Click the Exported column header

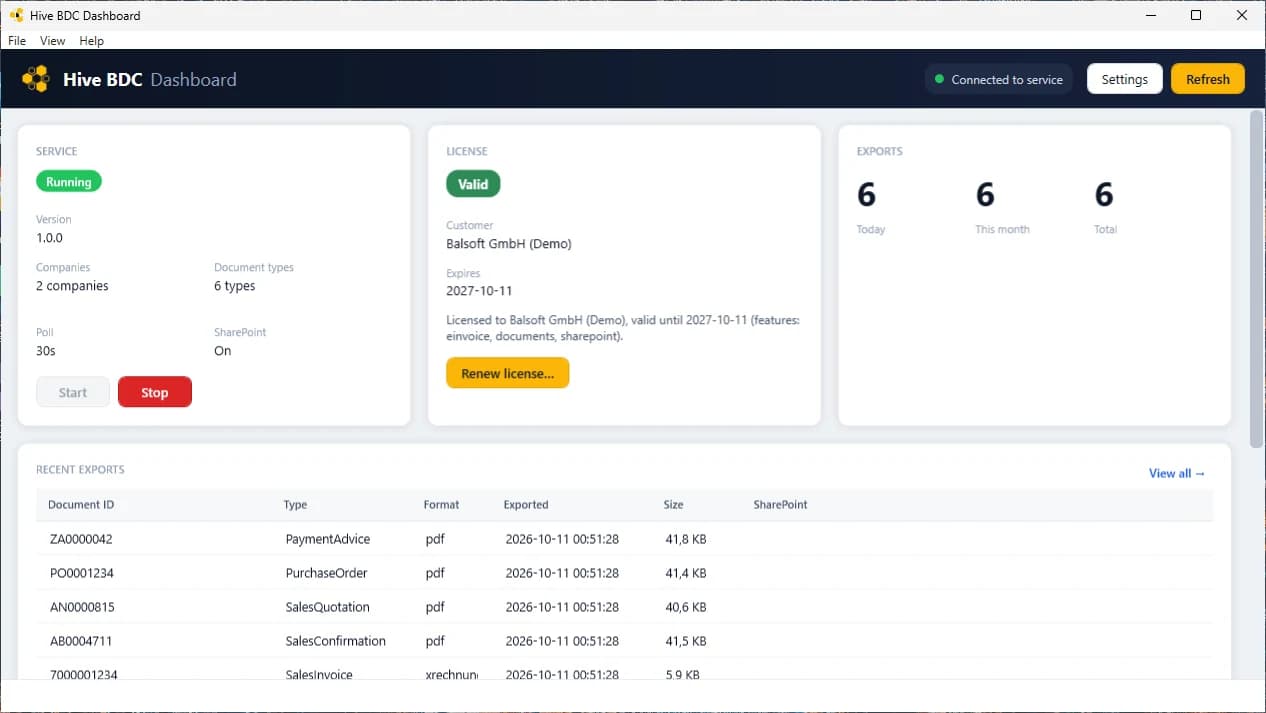coord(526,505)
